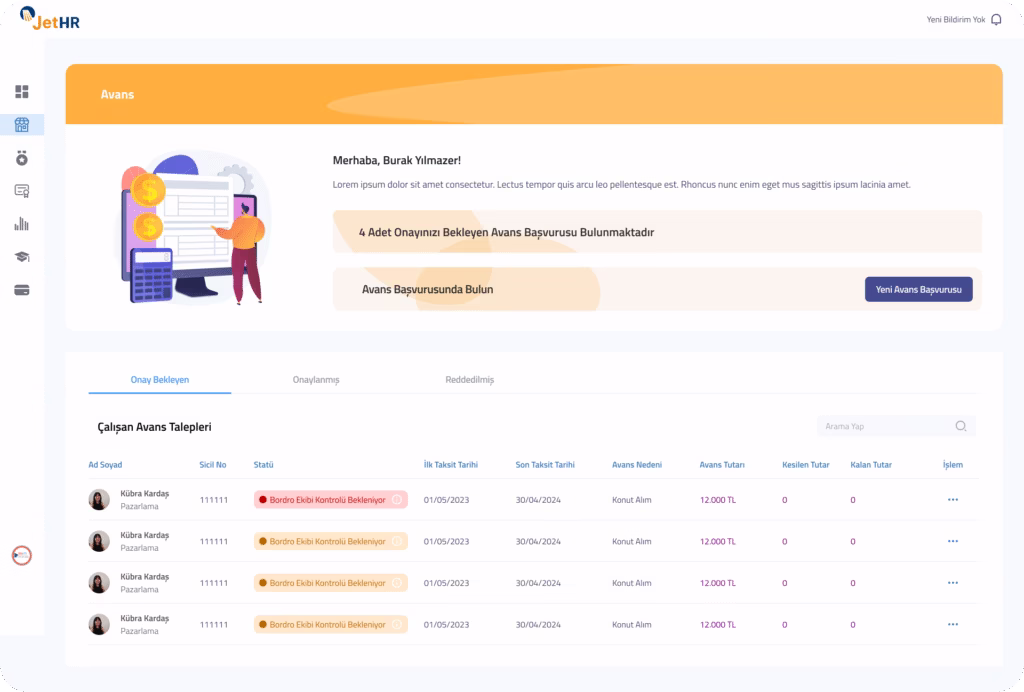Open the graduation cap training icon
This screenshot has width=1024, height=692.
(x=22, y=257)
